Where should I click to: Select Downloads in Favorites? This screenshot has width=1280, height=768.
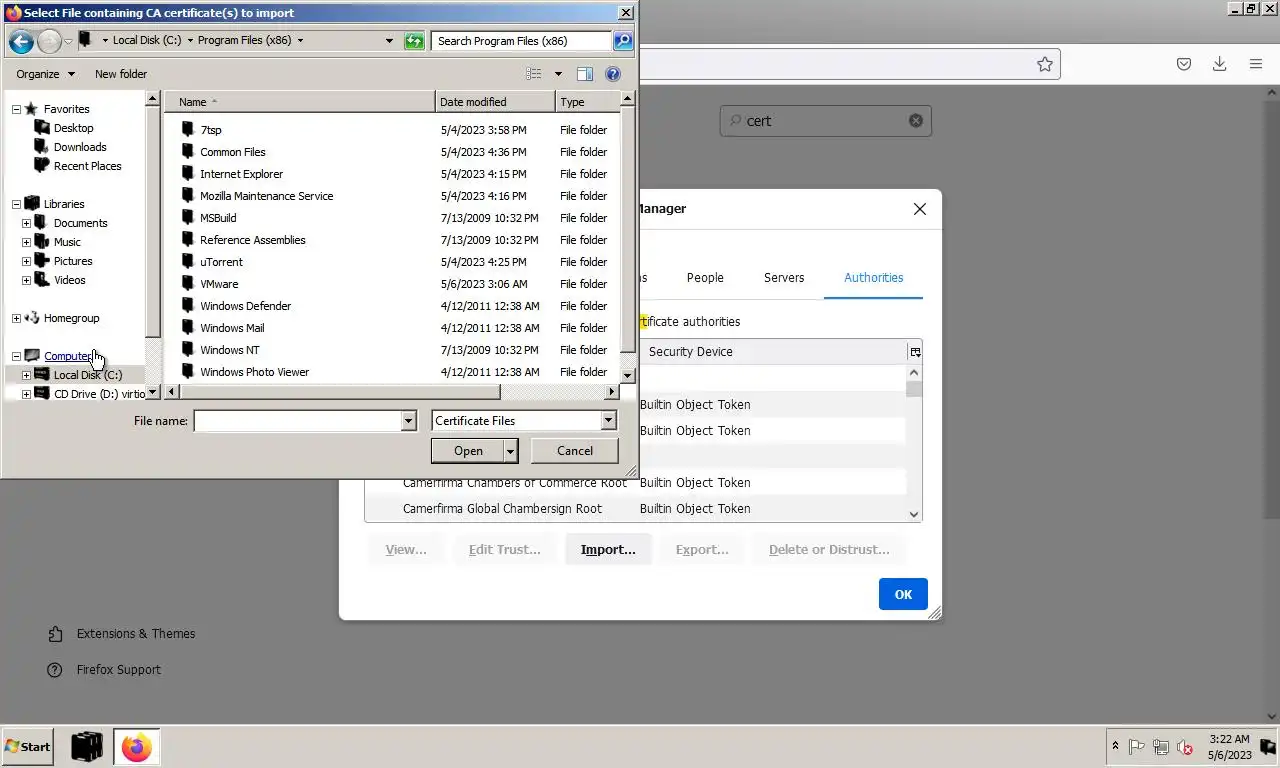[80, 147]
